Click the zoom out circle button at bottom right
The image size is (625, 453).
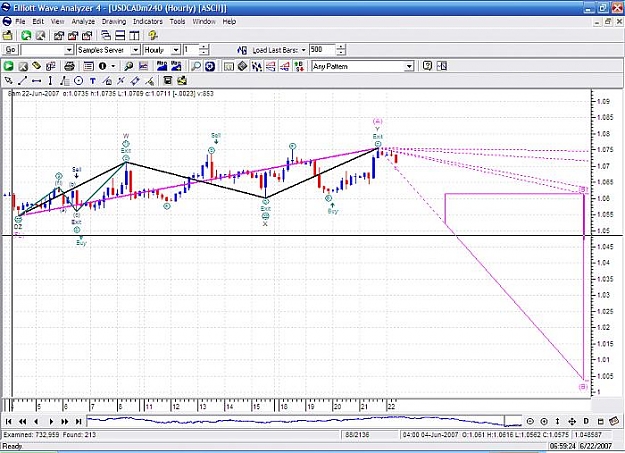pos(530,421)
